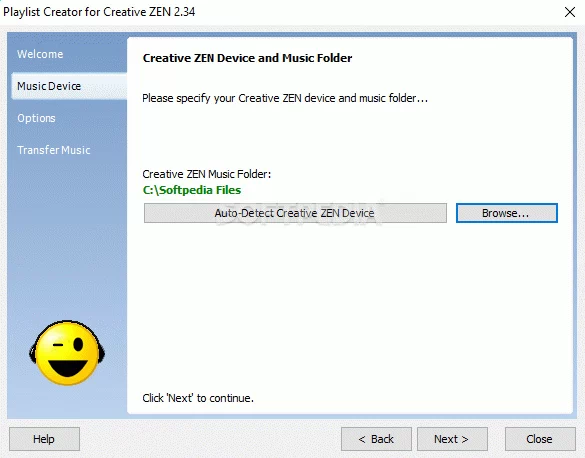585x458 pixels.
Task: Select the Music Device step
Action: 69,86
